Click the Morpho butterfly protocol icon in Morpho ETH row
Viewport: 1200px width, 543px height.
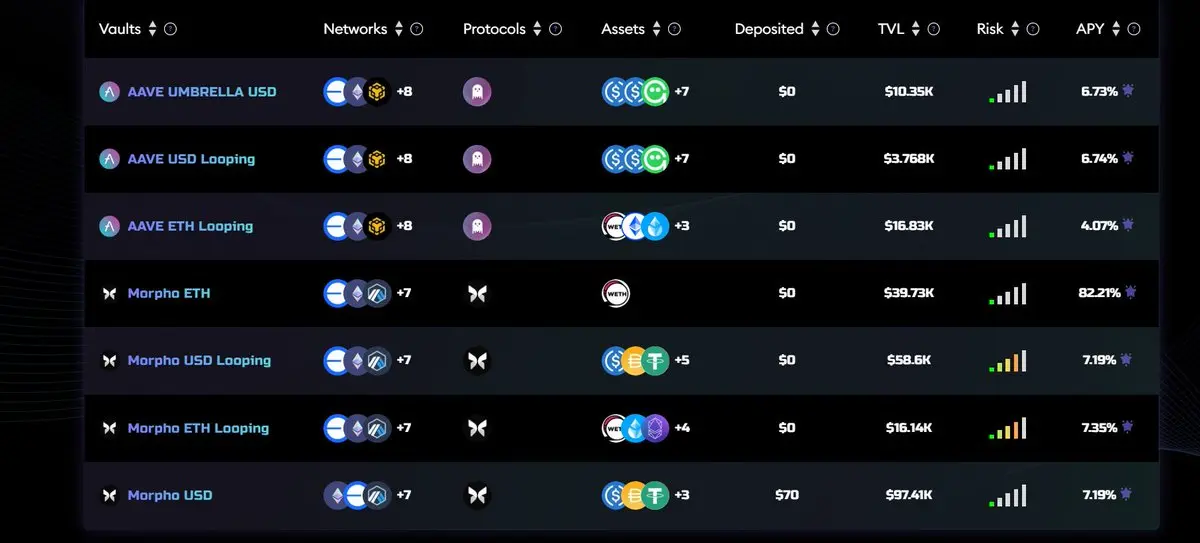[477, 293]
